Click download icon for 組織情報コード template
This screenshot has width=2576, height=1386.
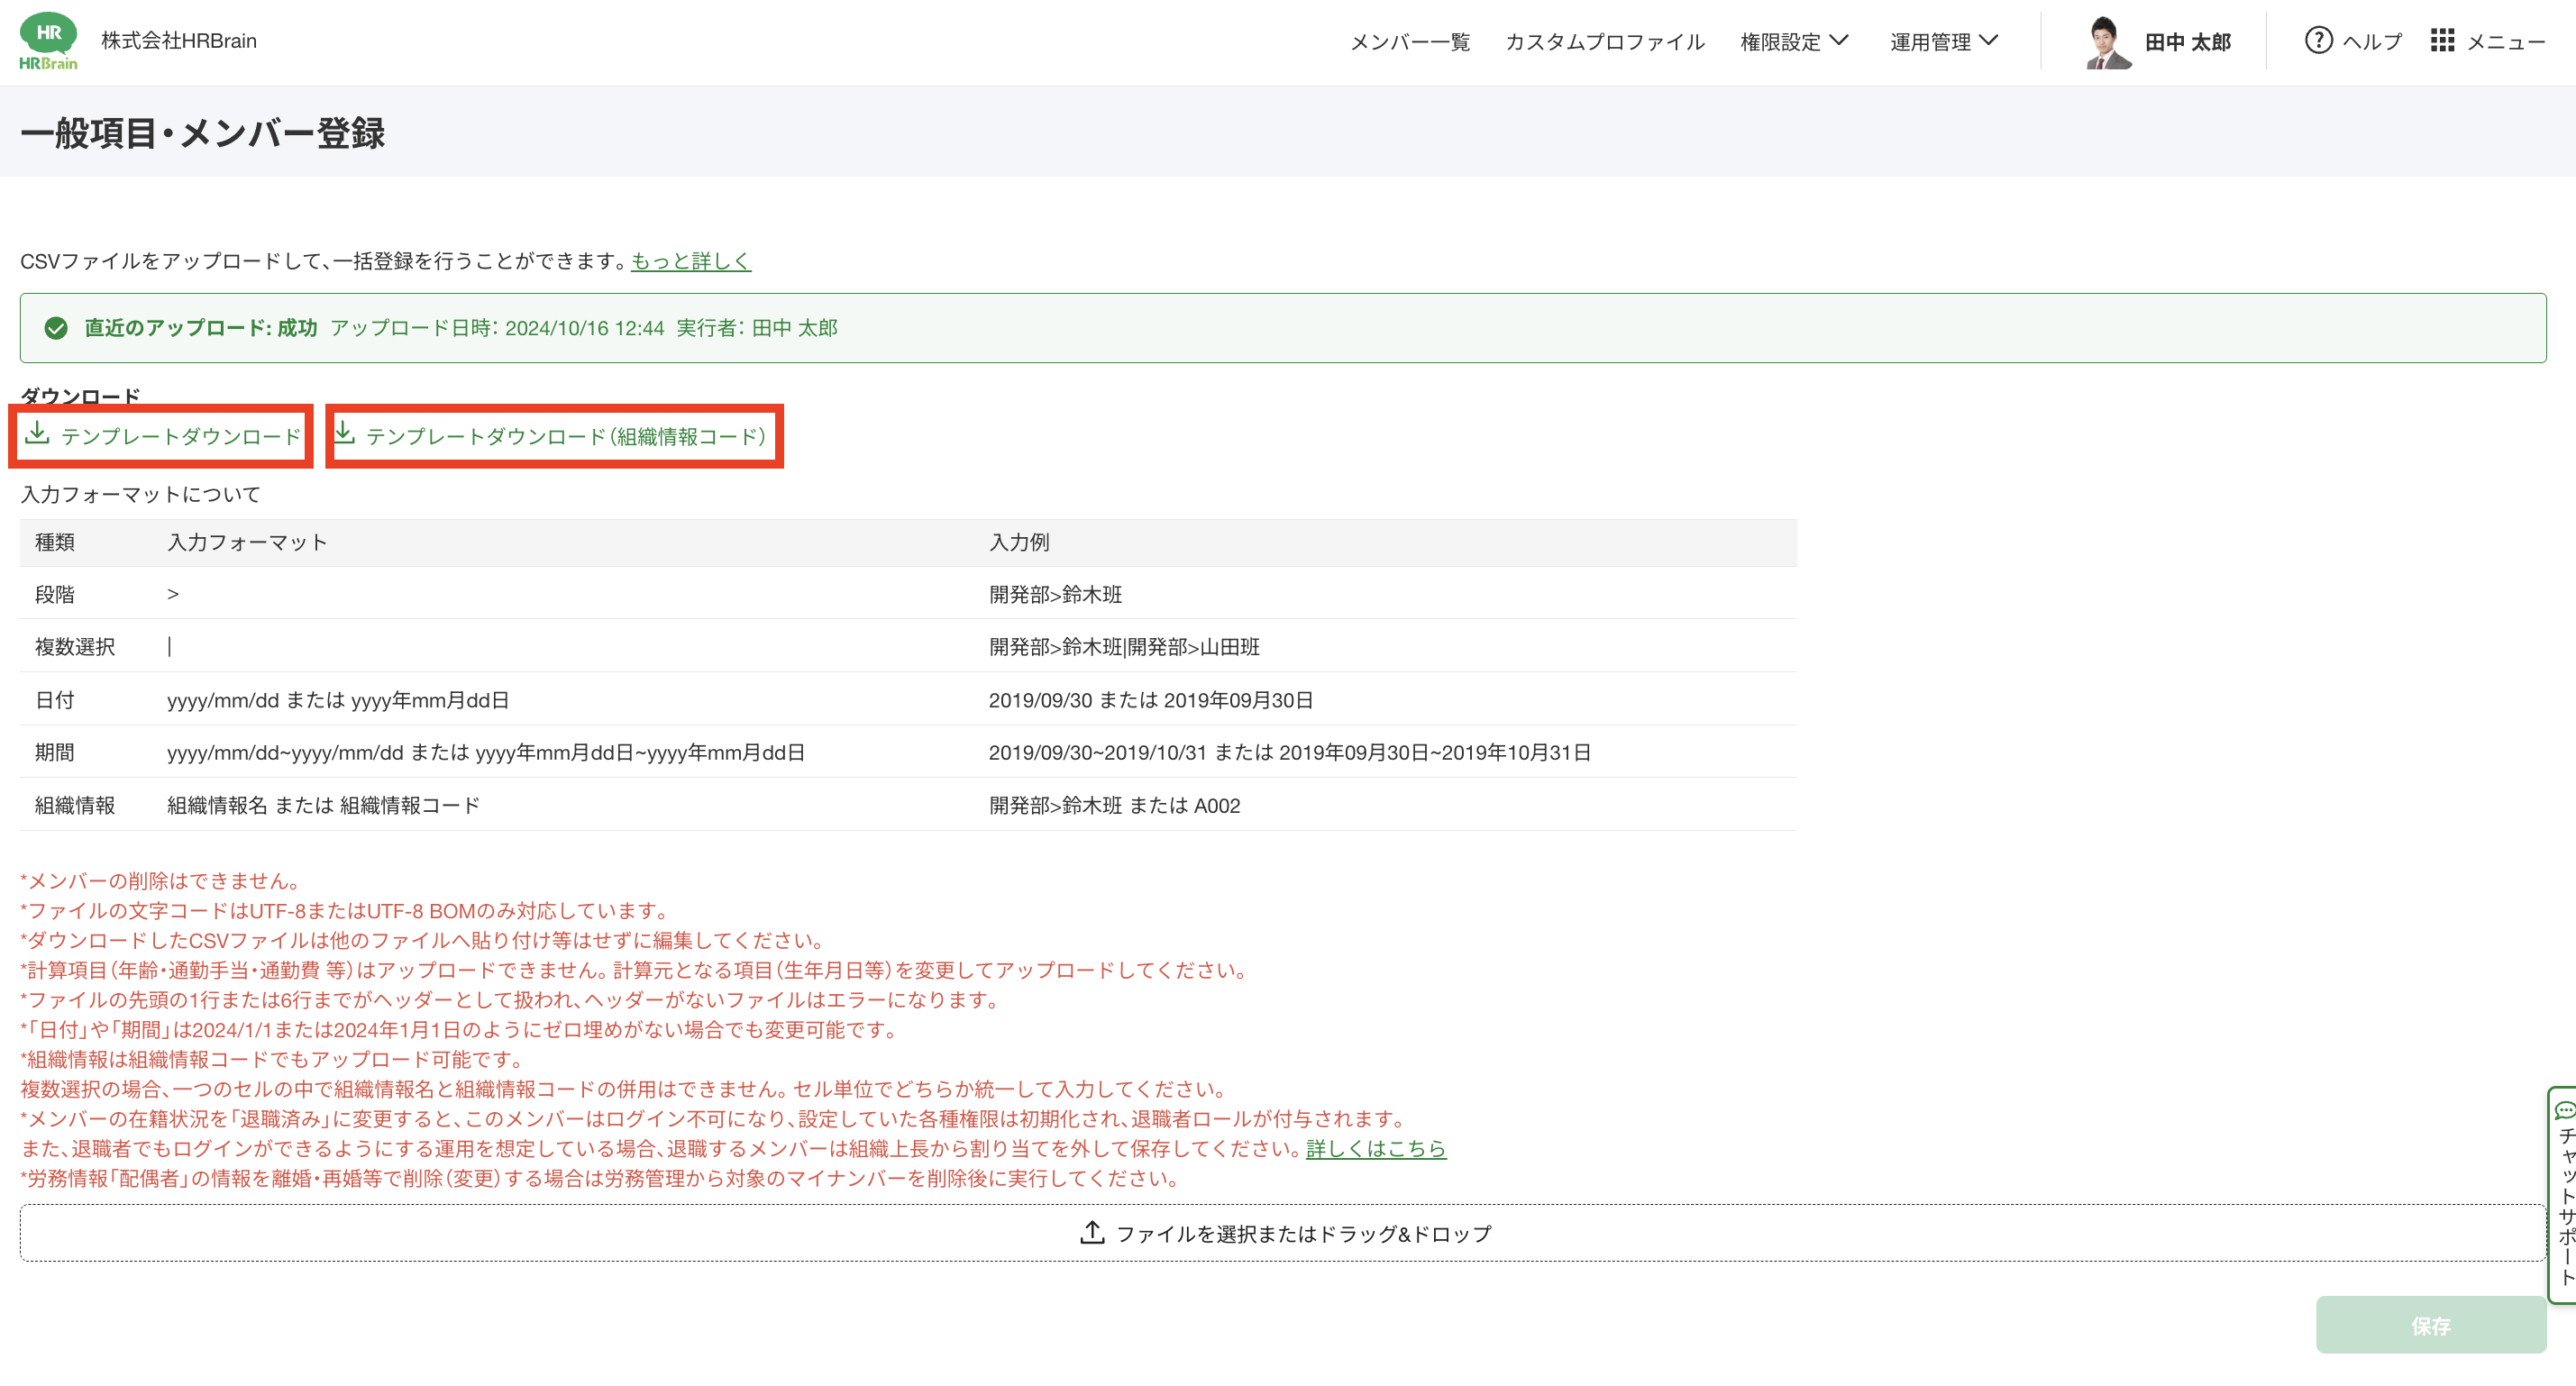(x=344, y=433)
